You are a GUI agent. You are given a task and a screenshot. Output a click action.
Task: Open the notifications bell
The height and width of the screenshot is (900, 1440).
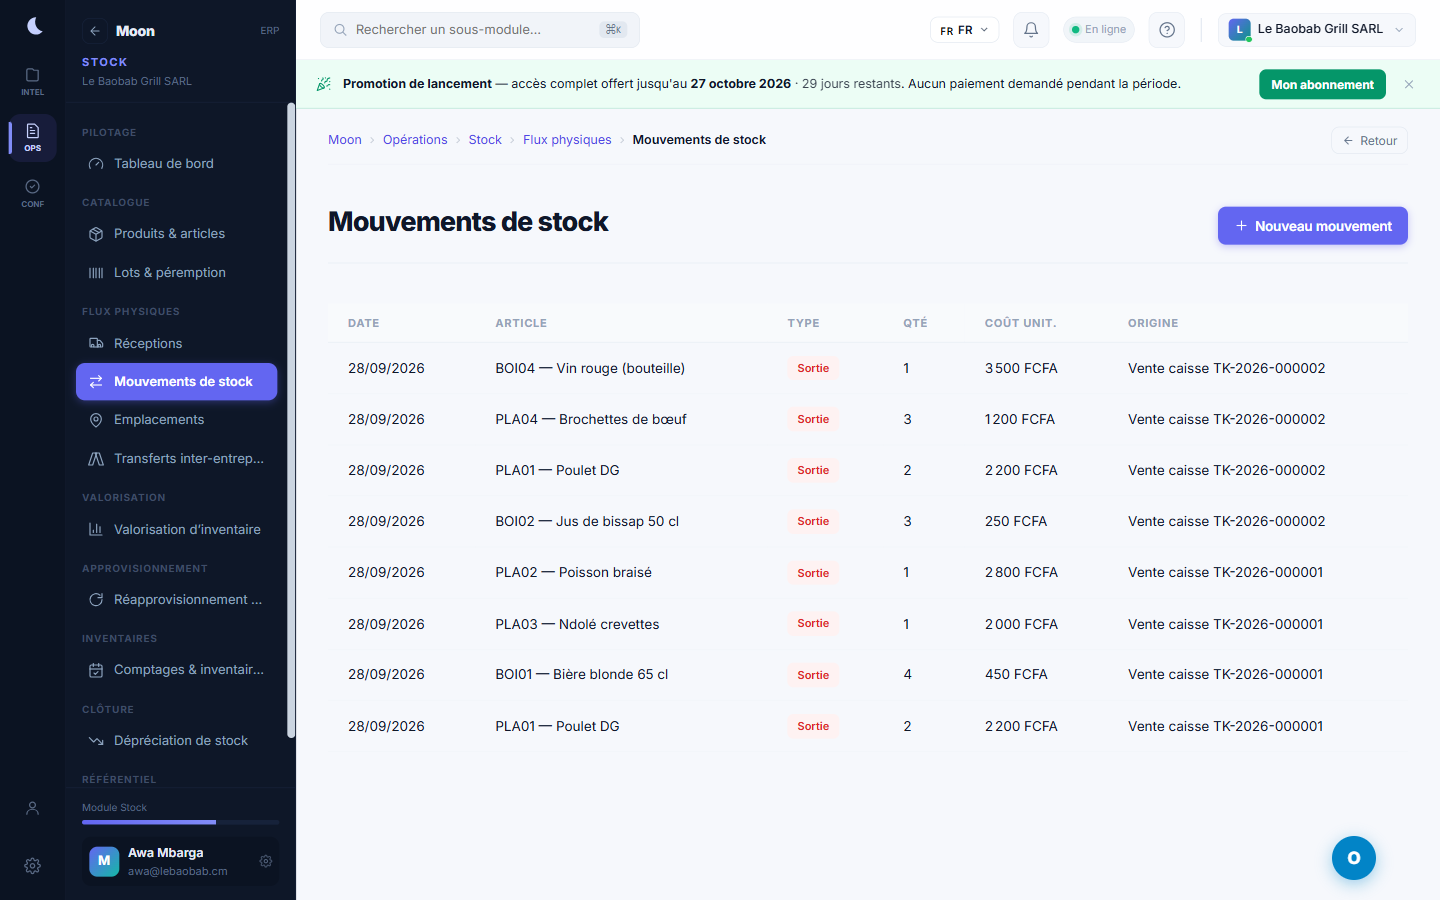[1031, 30]
